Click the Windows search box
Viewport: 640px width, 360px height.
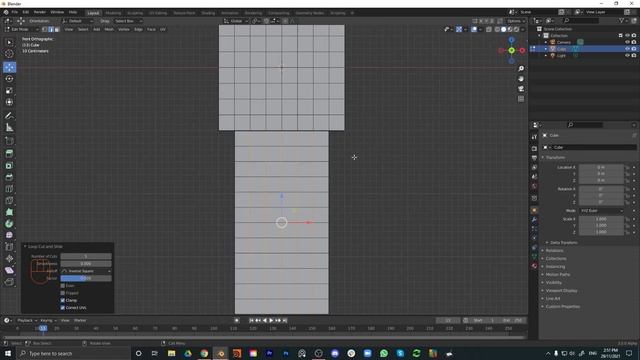pyautogui.click(x=73, y=353)
